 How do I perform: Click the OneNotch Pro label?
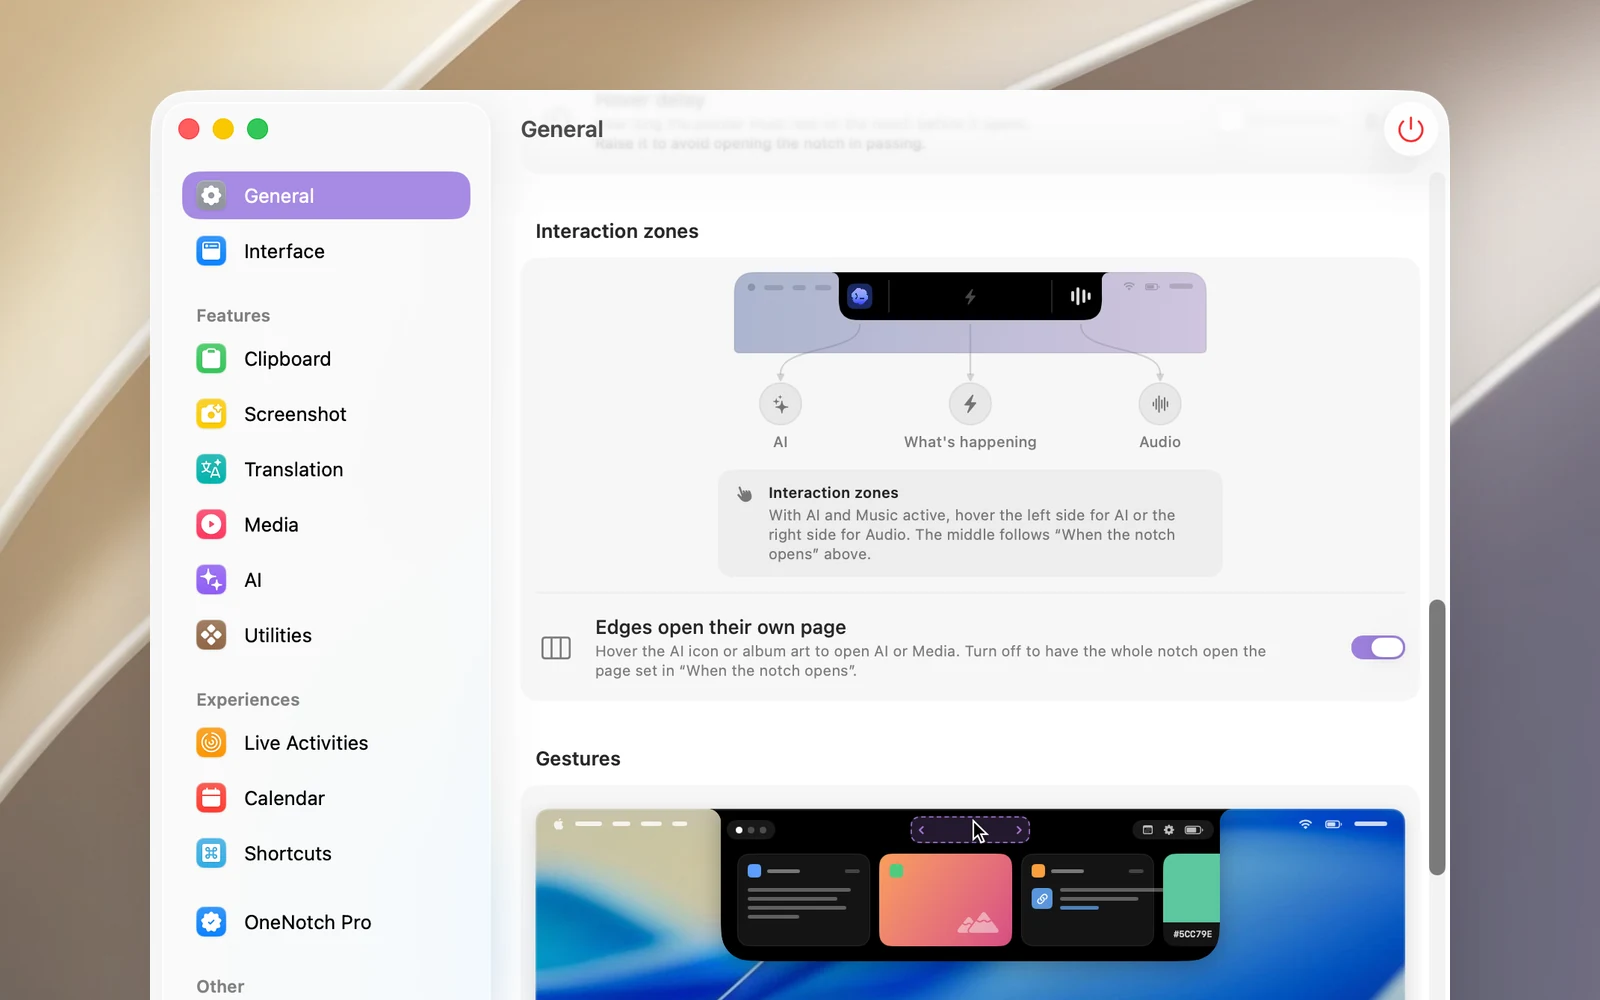pyautogui.click(x=308, y=922)
